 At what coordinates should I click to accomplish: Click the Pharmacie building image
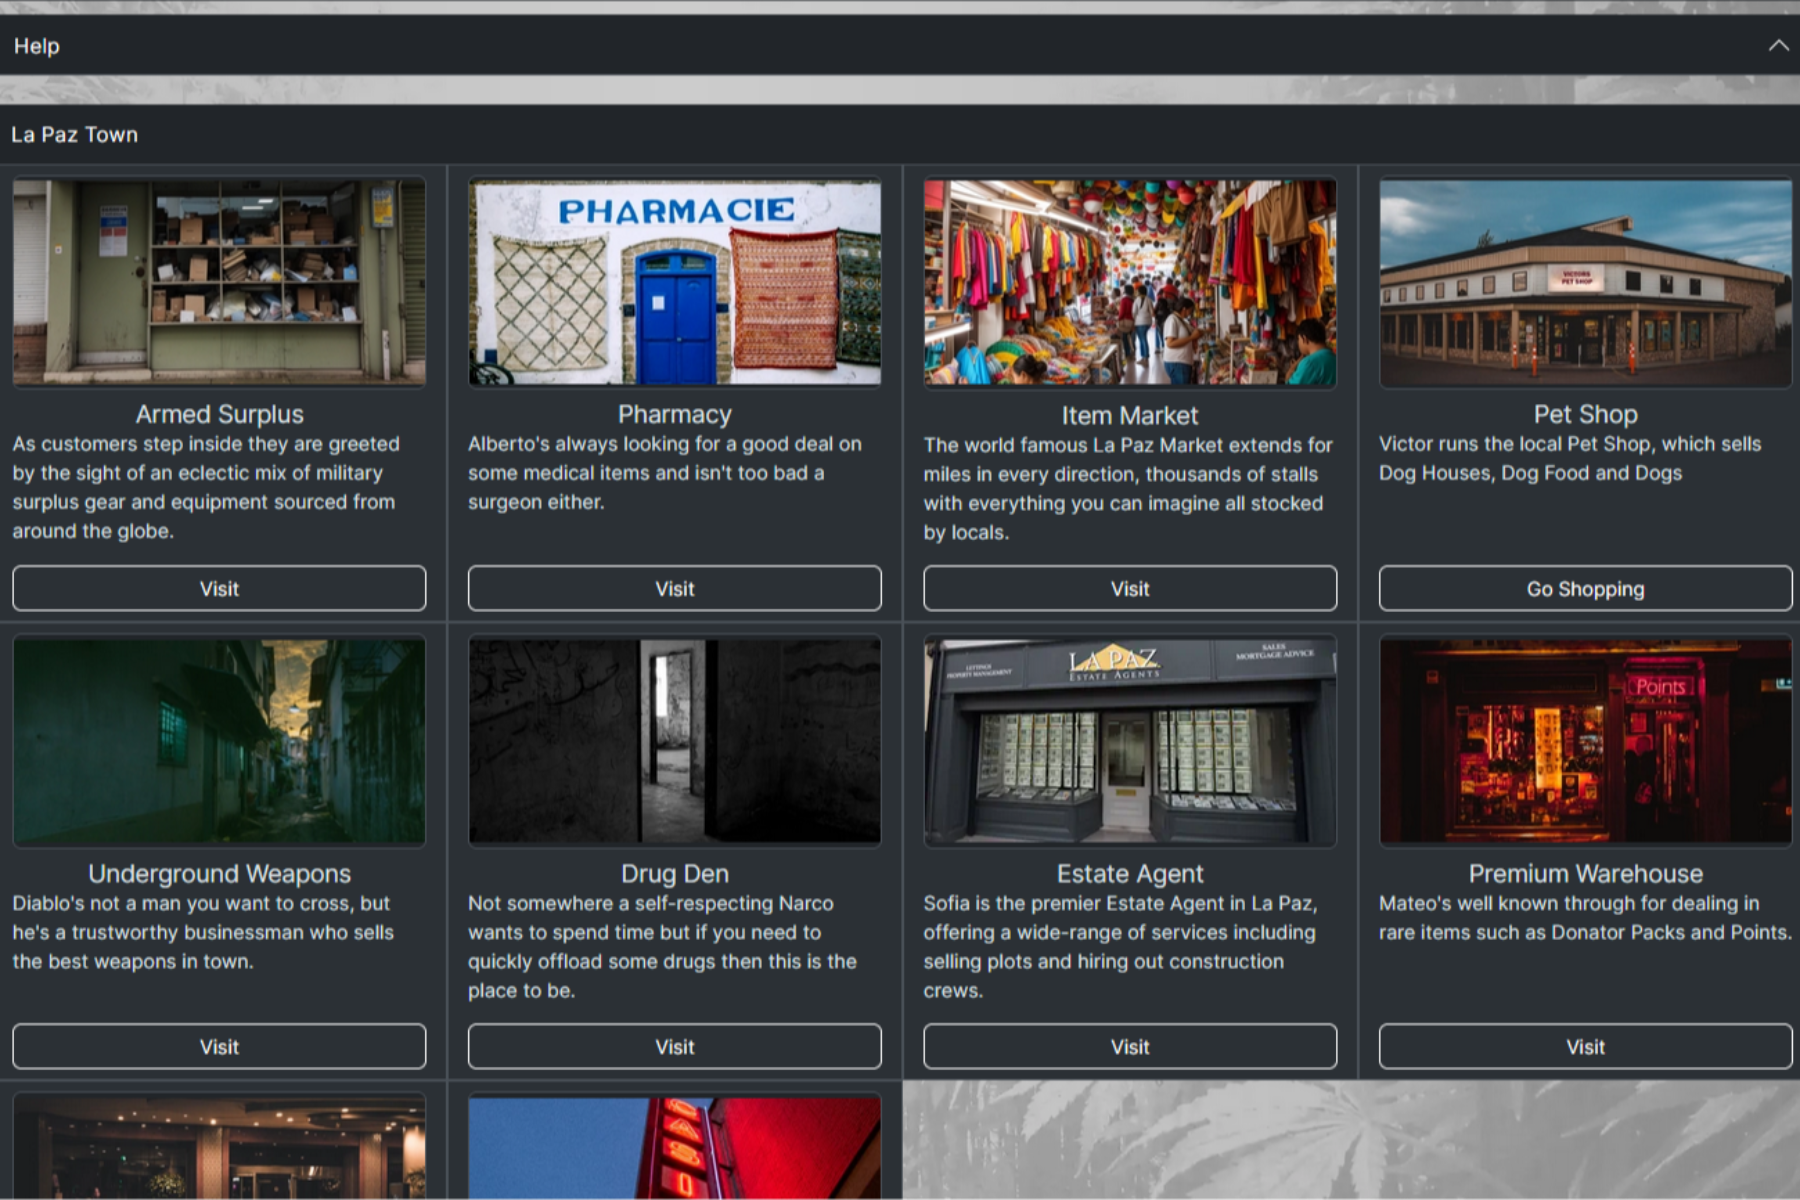675,282
